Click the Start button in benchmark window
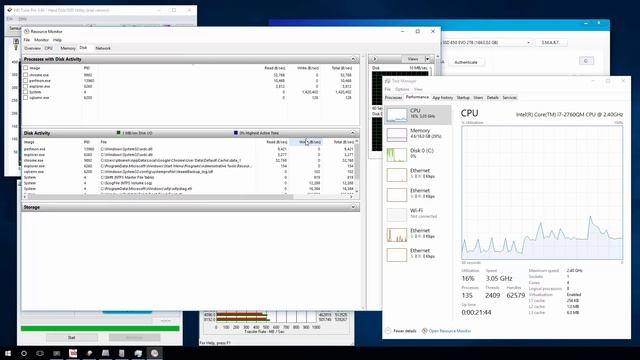The image size is (640, 360). tap(72, 338)
